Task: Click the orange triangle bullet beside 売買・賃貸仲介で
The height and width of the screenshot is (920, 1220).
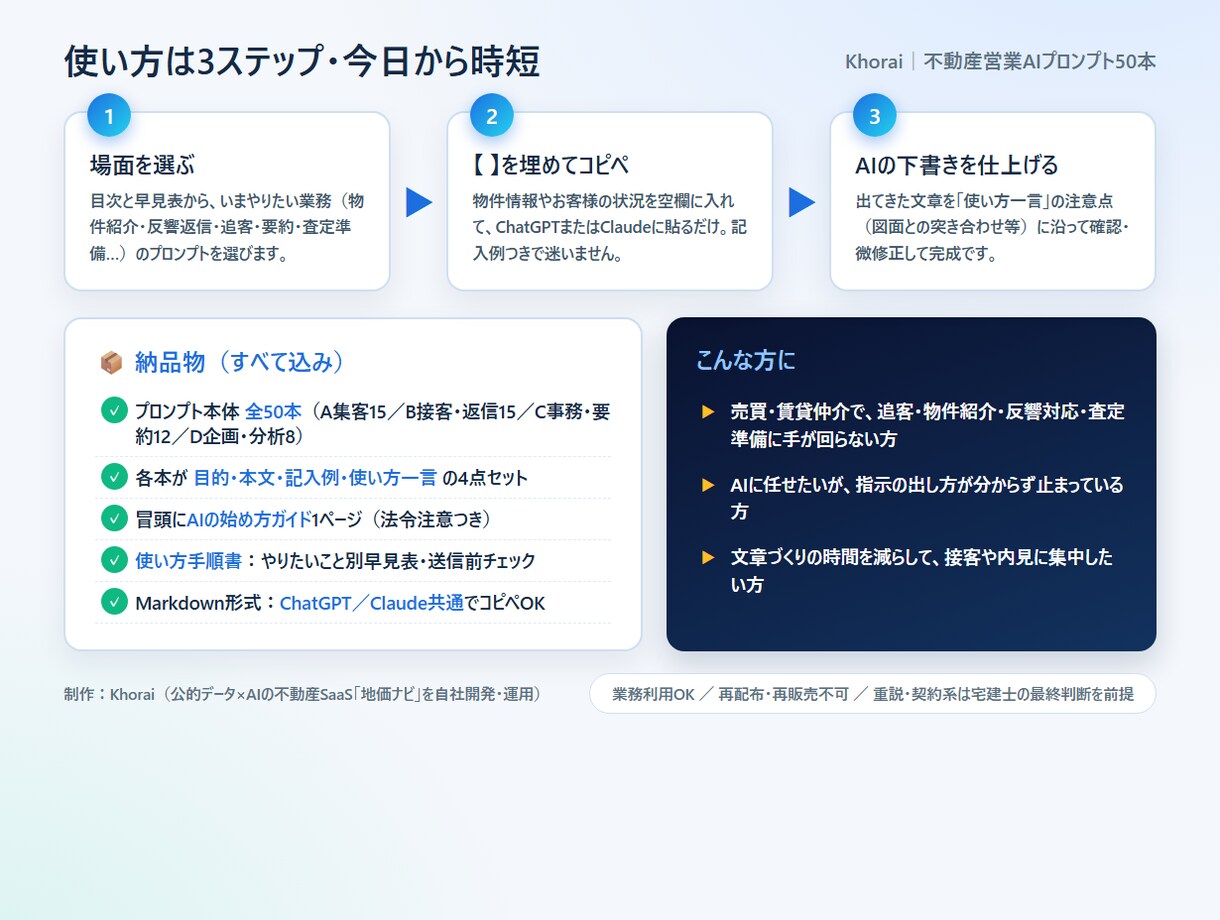Action: coord(708,412)
